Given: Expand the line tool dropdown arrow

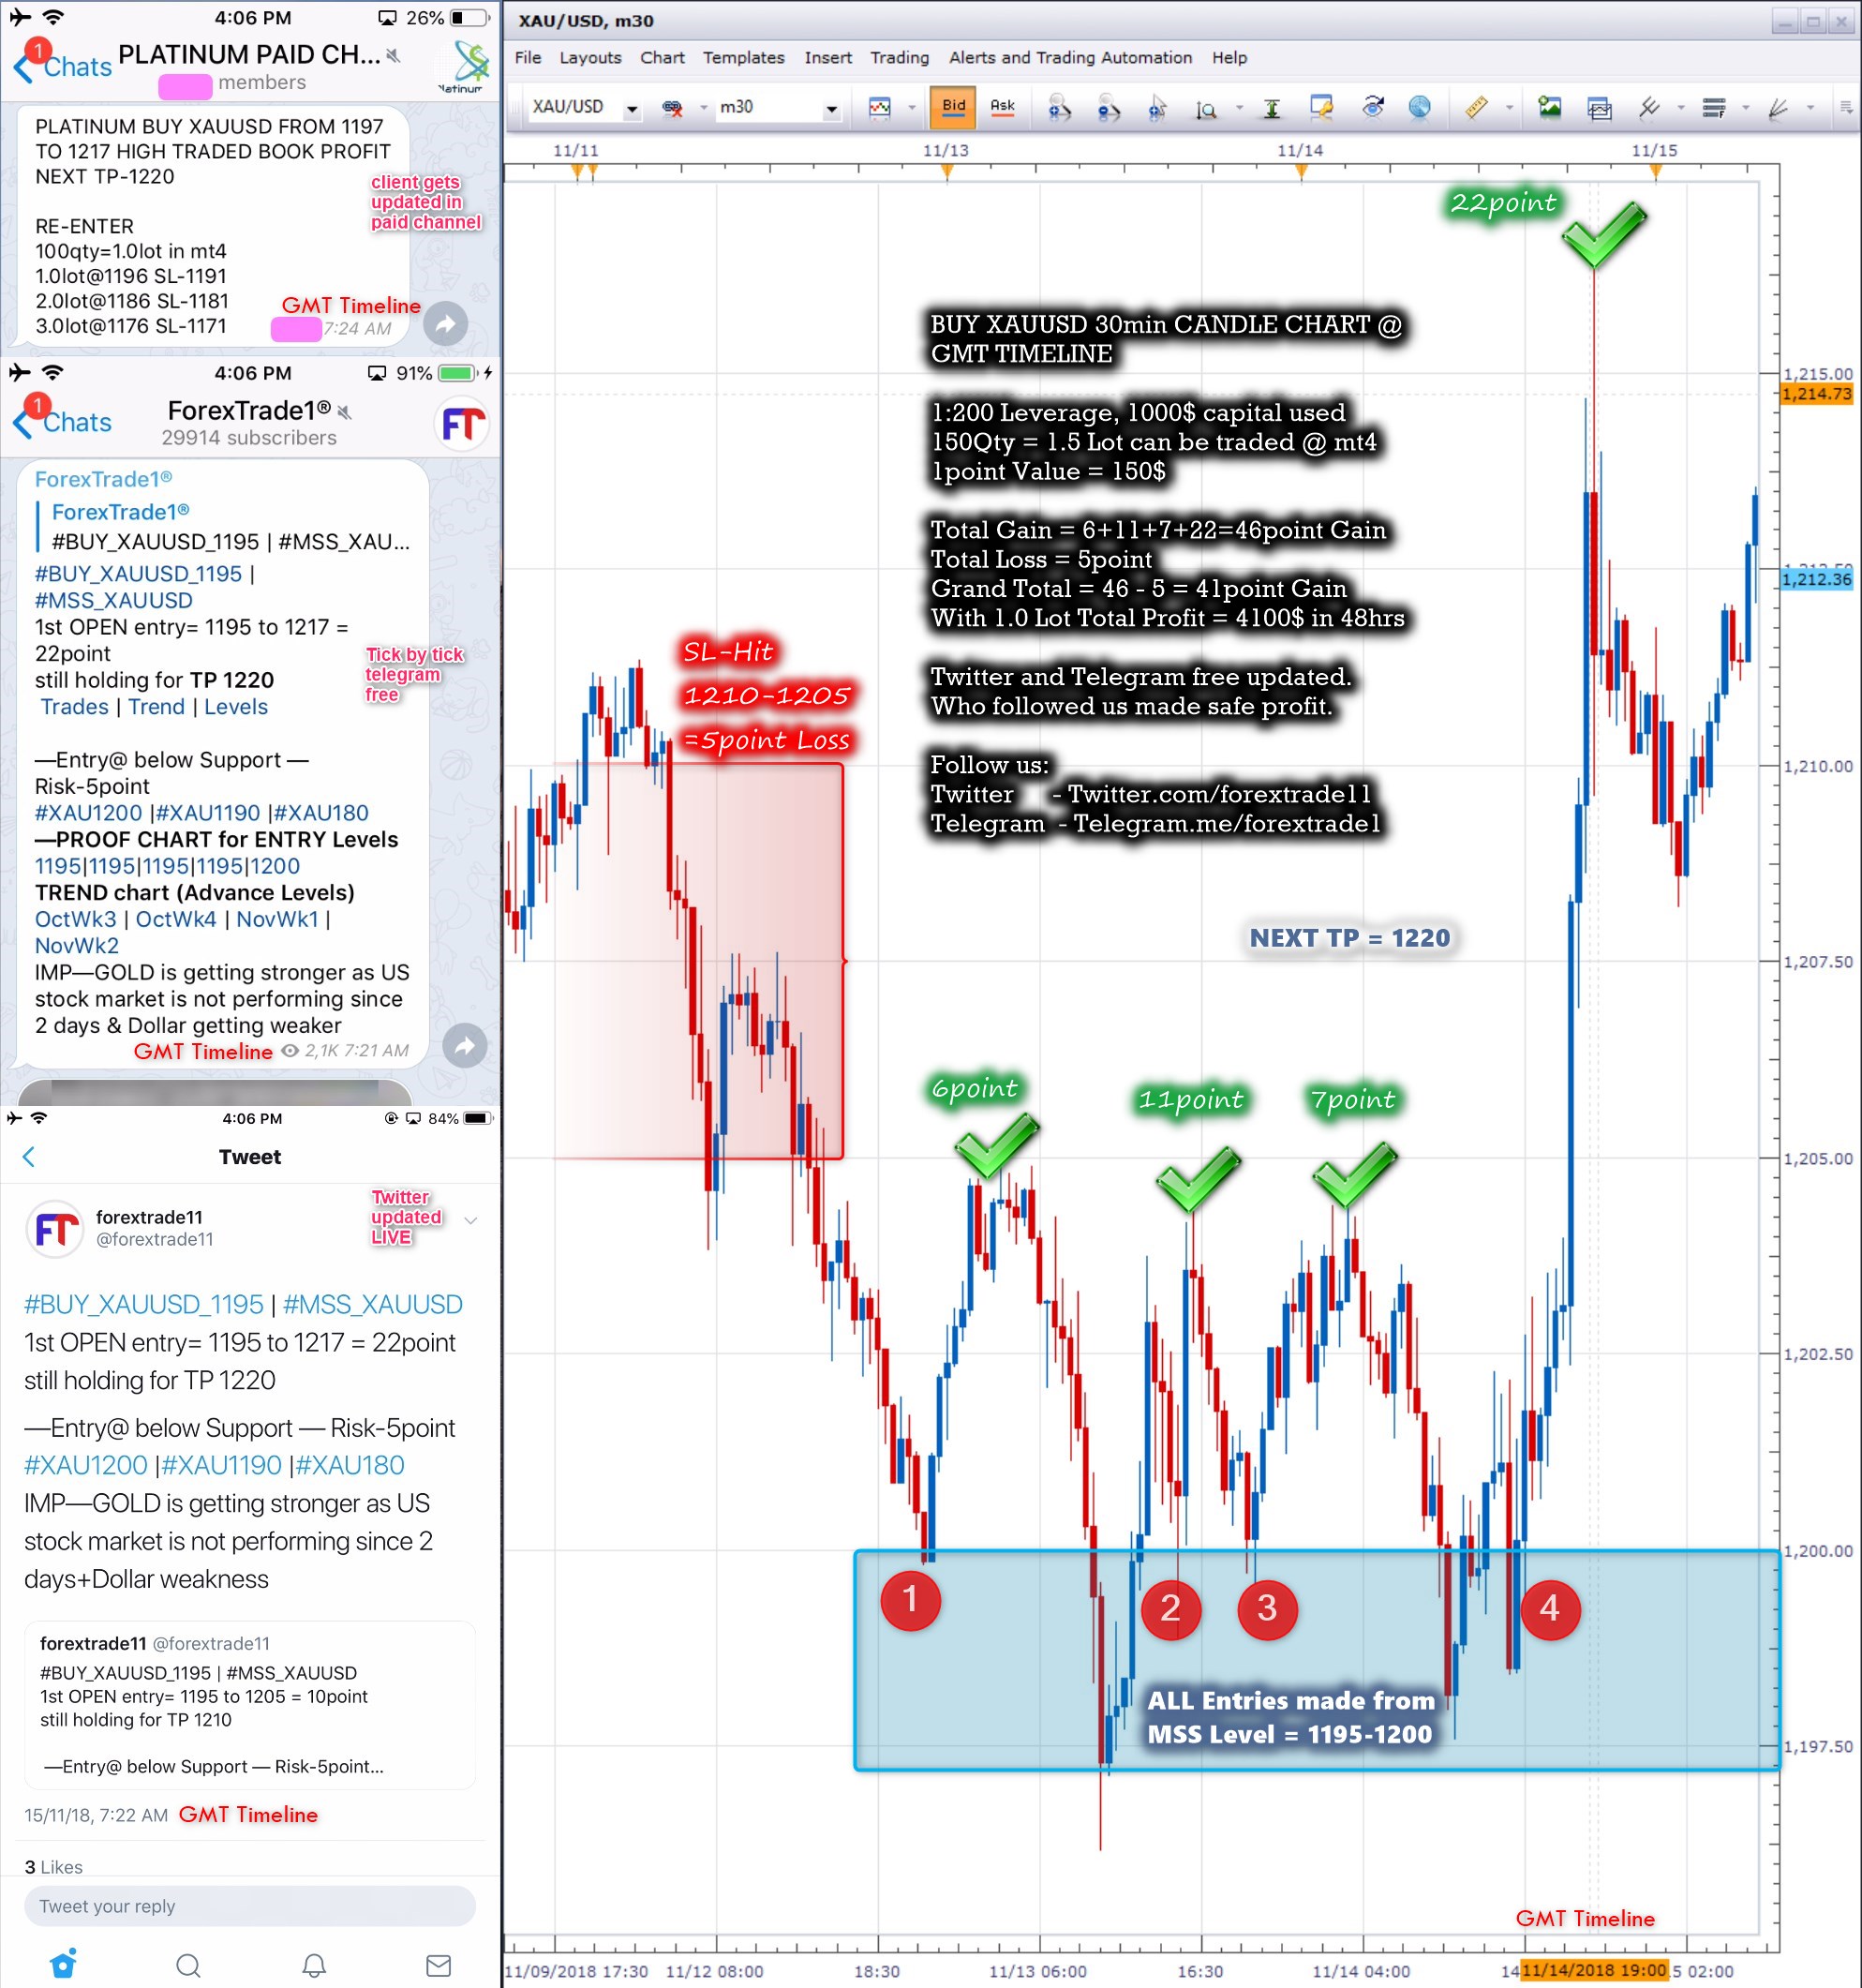Looking at the screenshot, I should (x=1681, y=108).
